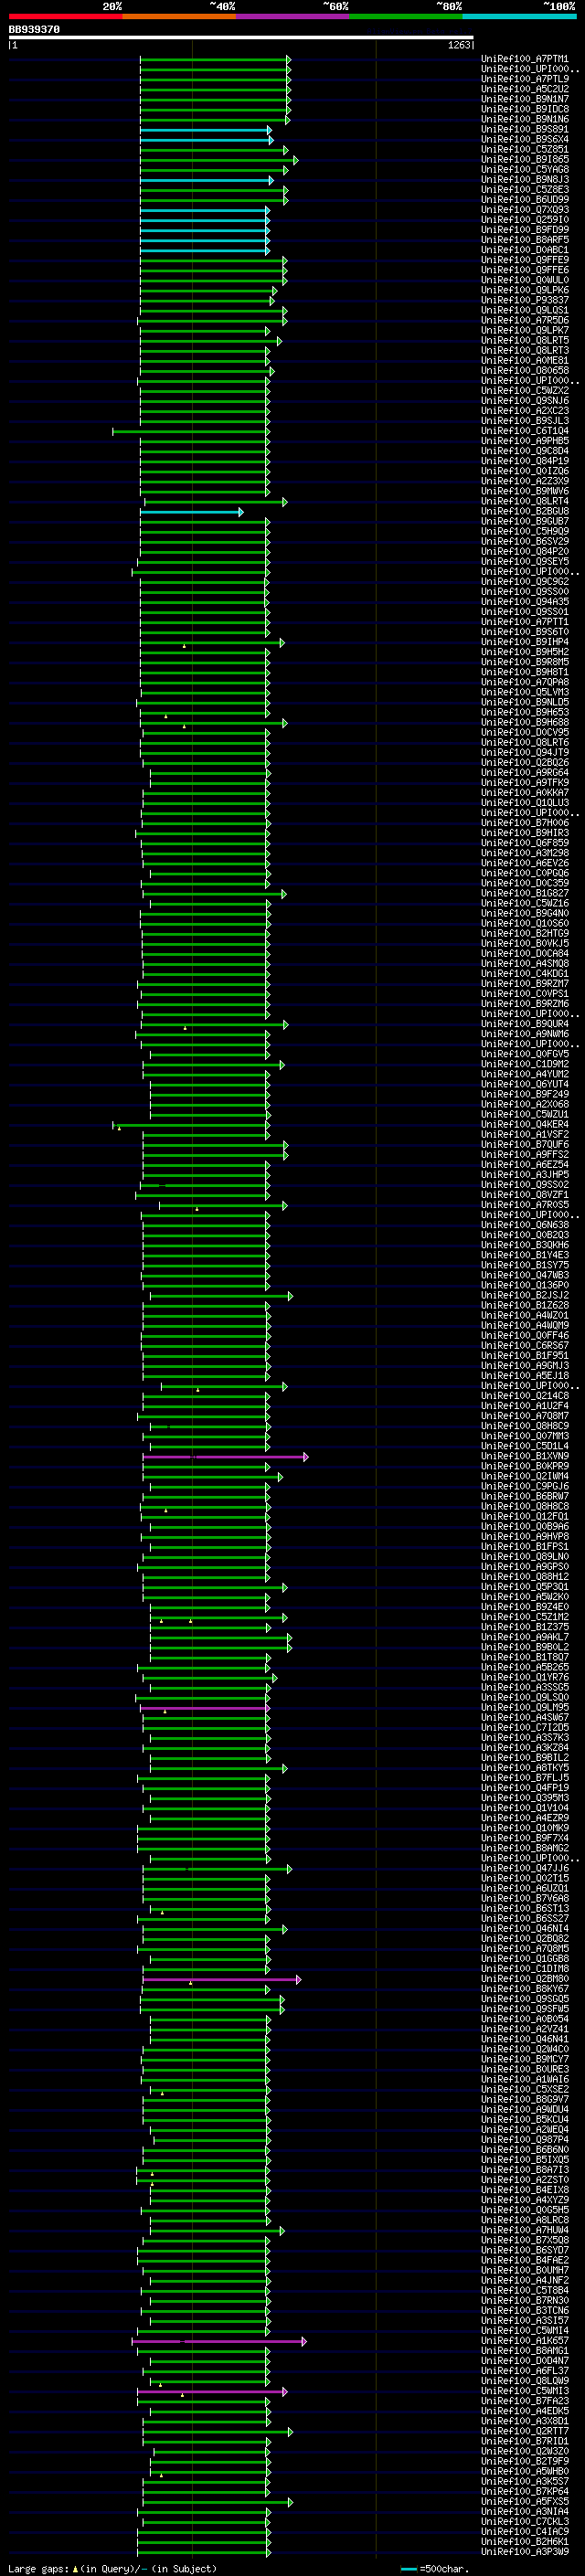The image size is (585, 2576).
Task: Open hit UniRef100_Q7XQ93
Action: (x=525, y=209)
